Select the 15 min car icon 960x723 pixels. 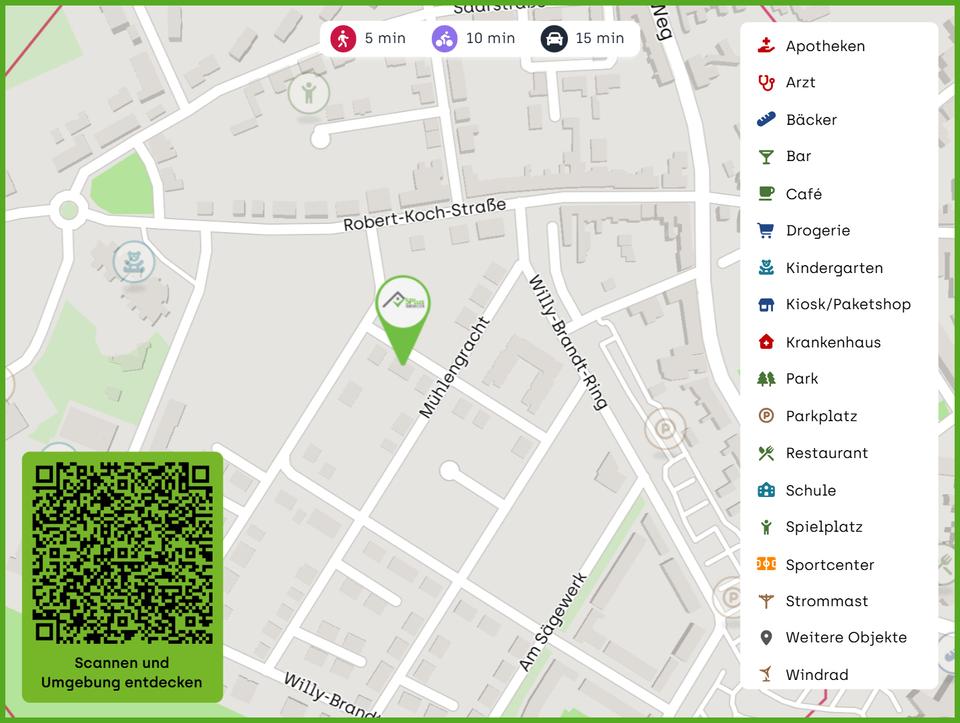554,38
